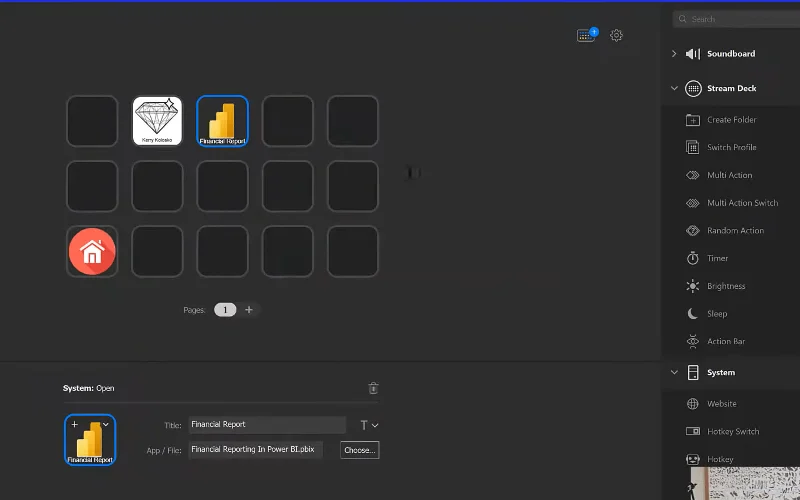Select Website action label

click(x=721, y=404)
